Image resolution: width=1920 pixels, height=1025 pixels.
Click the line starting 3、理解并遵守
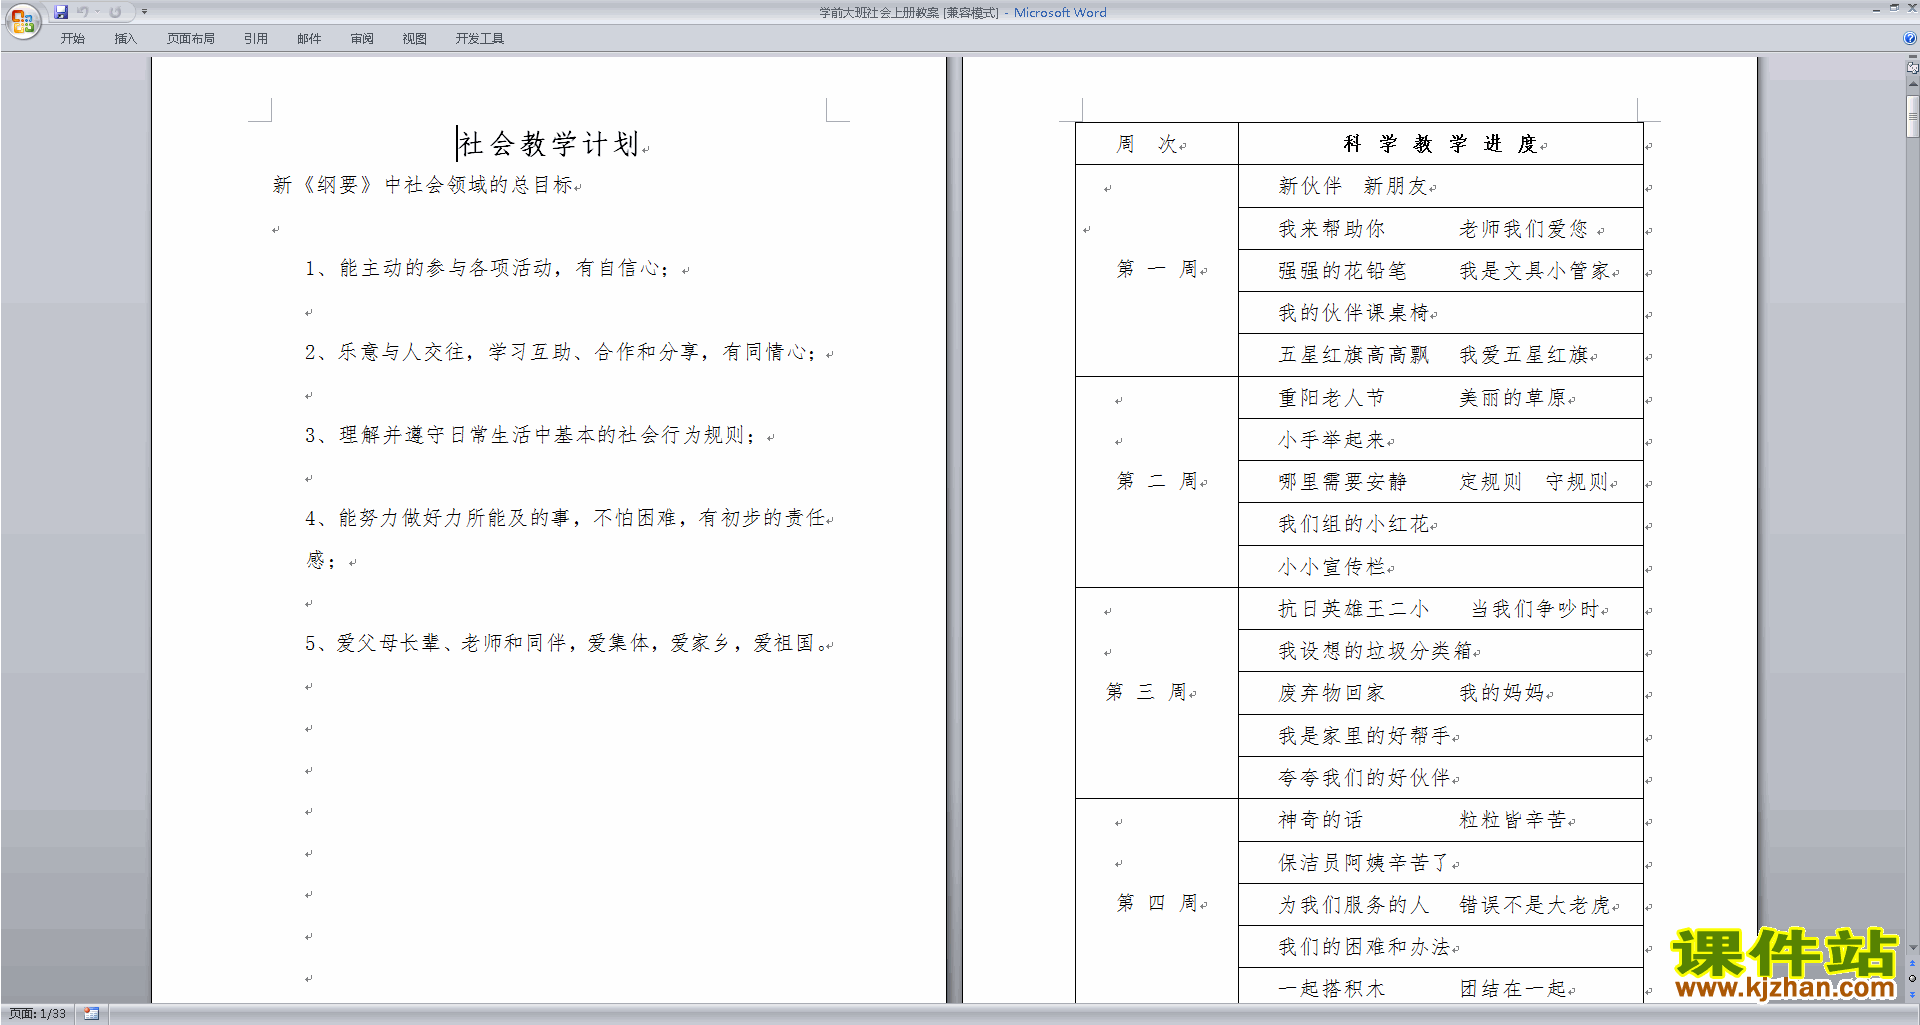[530, 435]
